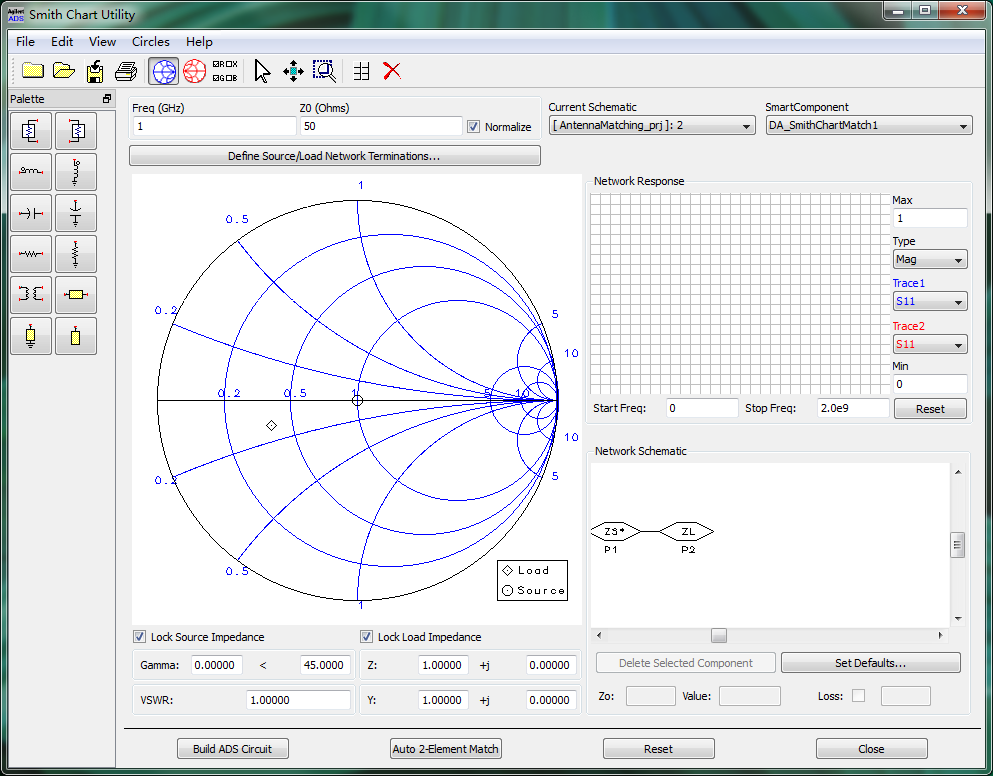Viewport: 993px width, 776px height.
Task: Click the schematic scrollbar's down arrow
Action: coord(958,618)
